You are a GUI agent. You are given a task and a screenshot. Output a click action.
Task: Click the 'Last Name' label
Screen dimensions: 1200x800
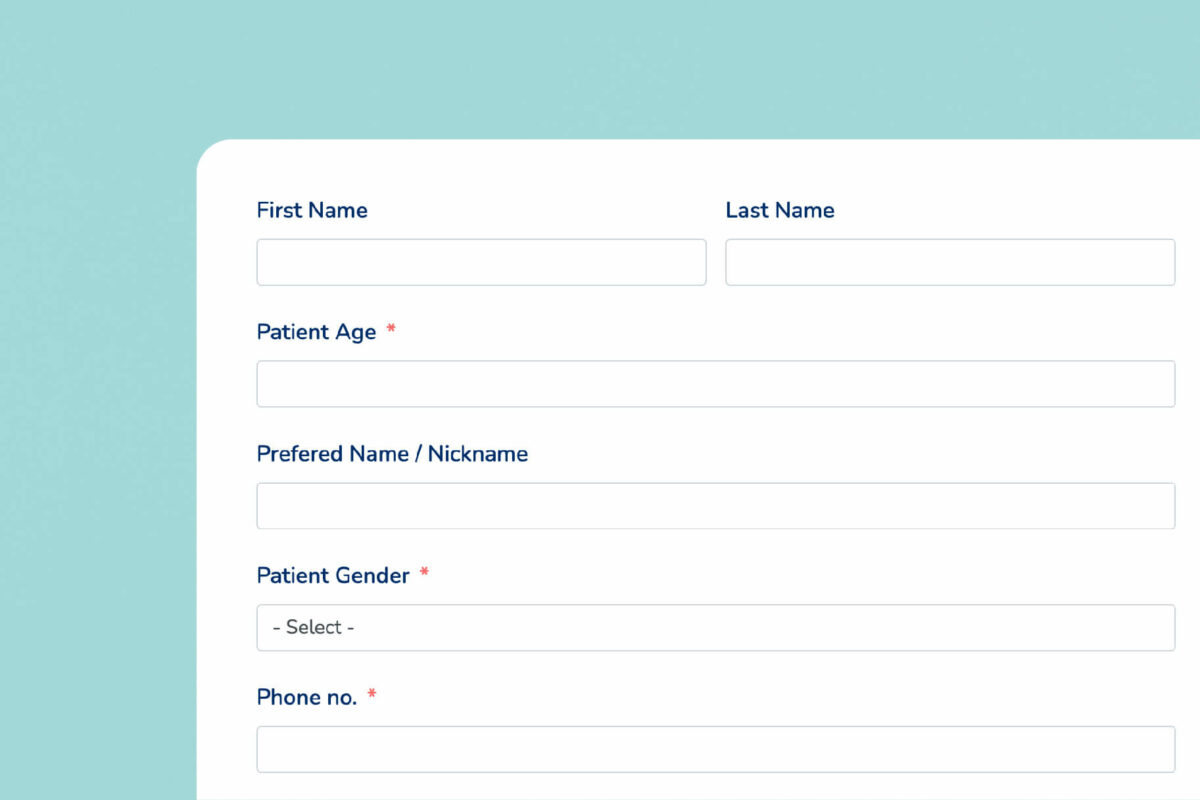[x=780, y=210]
